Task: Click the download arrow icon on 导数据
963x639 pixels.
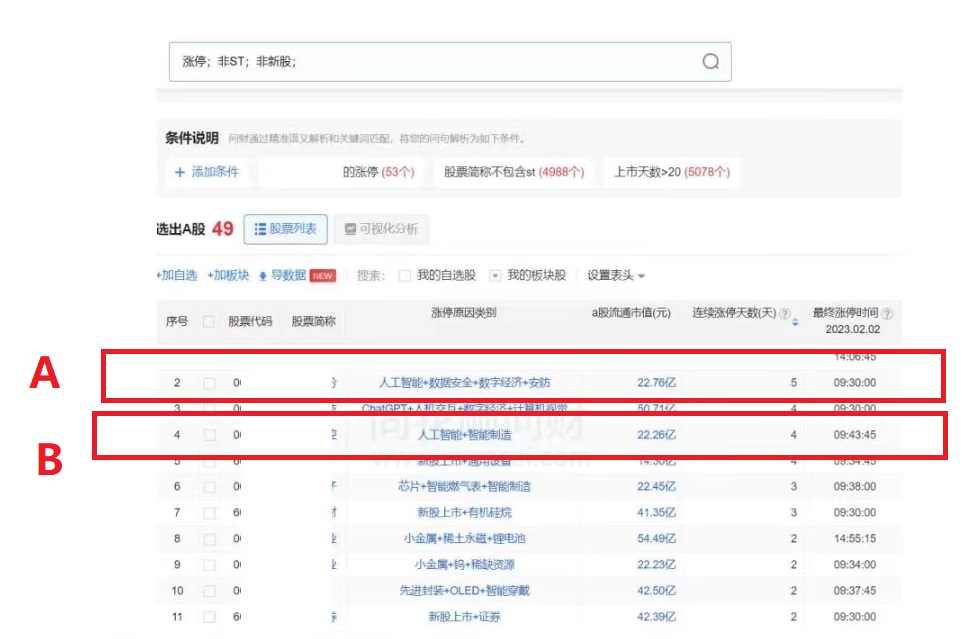Action: pos(262,274)
